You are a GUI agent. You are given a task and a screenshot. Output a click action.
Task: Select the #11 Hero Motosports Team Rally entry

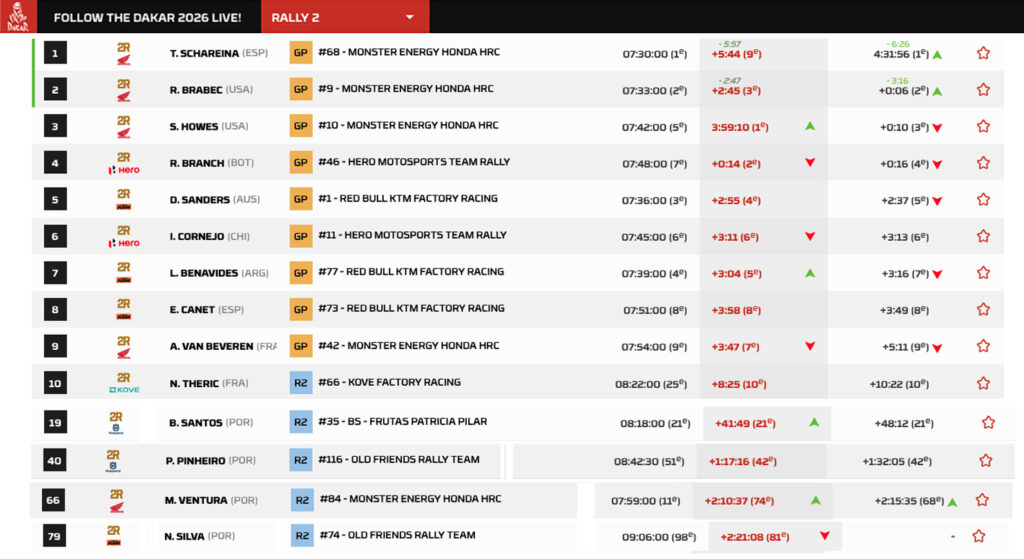(x=412, y=236)
